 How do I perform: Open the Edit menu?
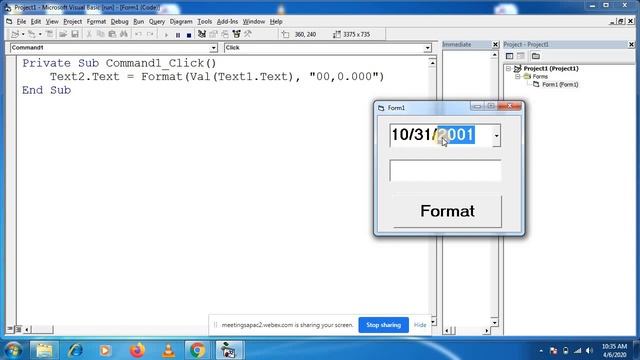[36, 22]
